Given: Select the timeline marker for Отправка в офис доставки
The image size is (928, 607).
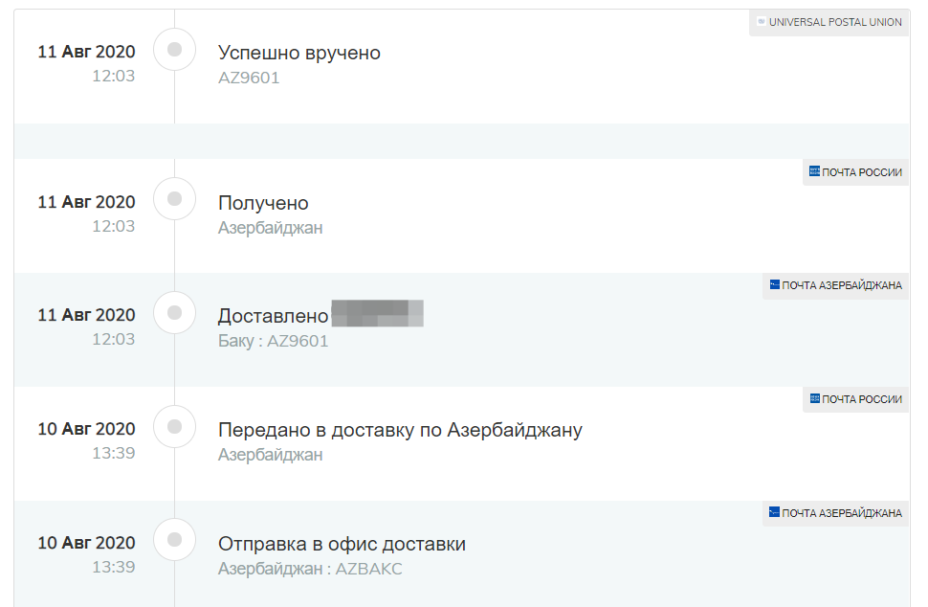Looking at the screenshot, I should (175, 540).
